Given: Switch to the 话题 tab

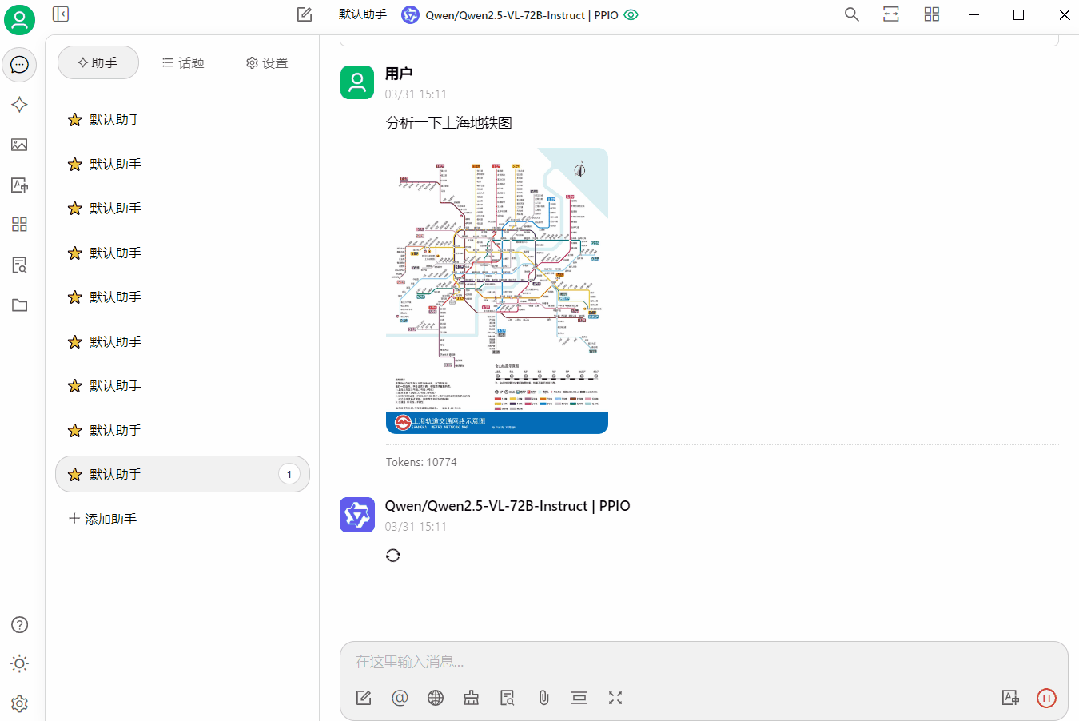Looking at the screenshot, I should click(x=183, y=63).
